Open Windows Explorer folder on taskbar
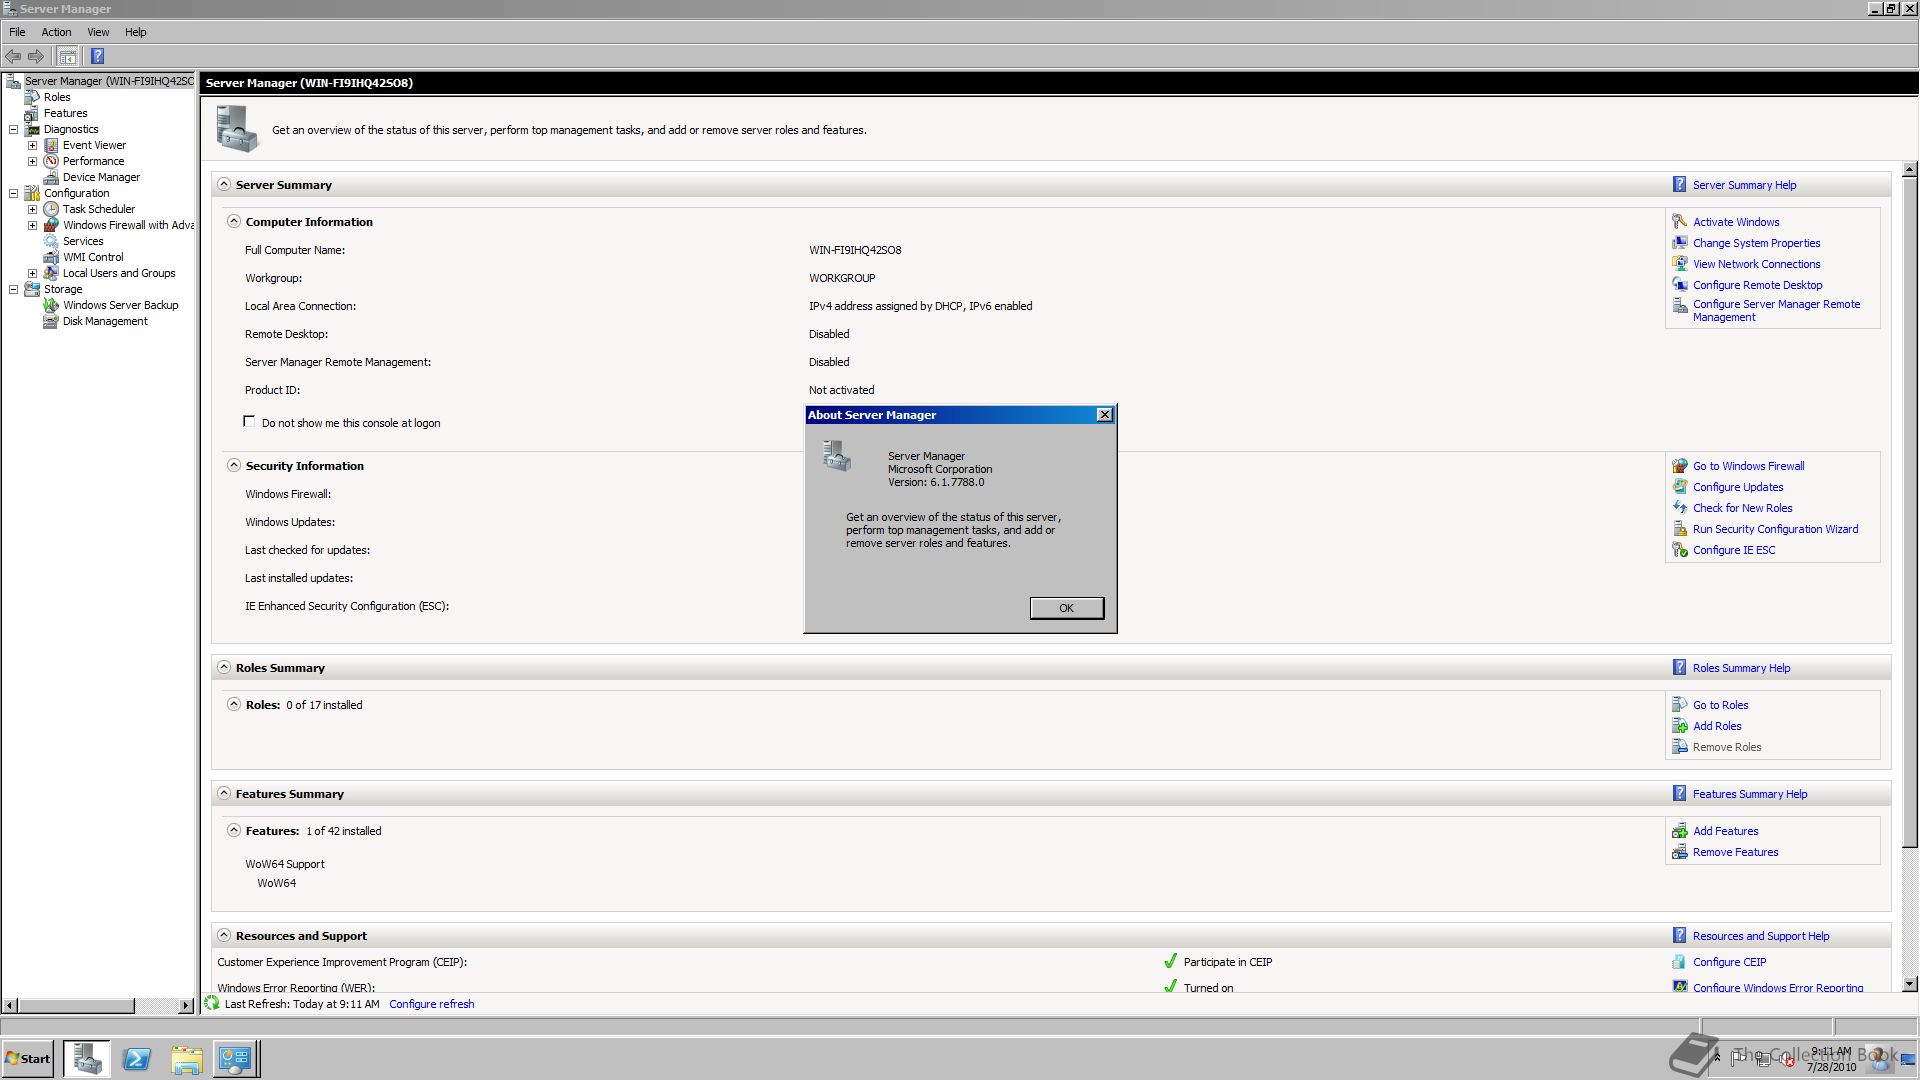The image size is (1920, 1080). pos(186,1059)
